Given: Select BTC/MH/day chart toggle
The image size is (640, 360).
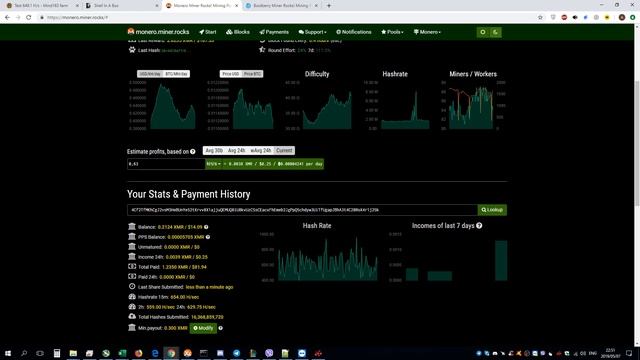Looking at the screenshot, I should [x=176, y=74].
